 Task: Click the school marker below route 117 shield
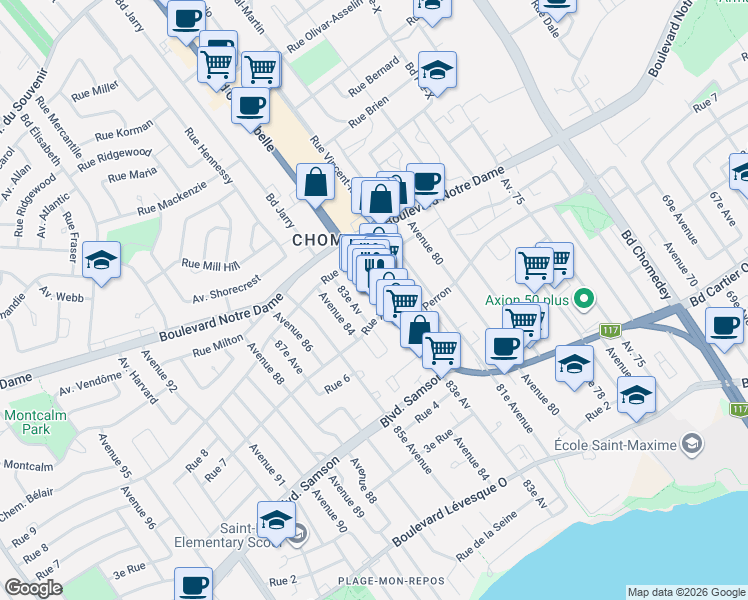point(575,365)
